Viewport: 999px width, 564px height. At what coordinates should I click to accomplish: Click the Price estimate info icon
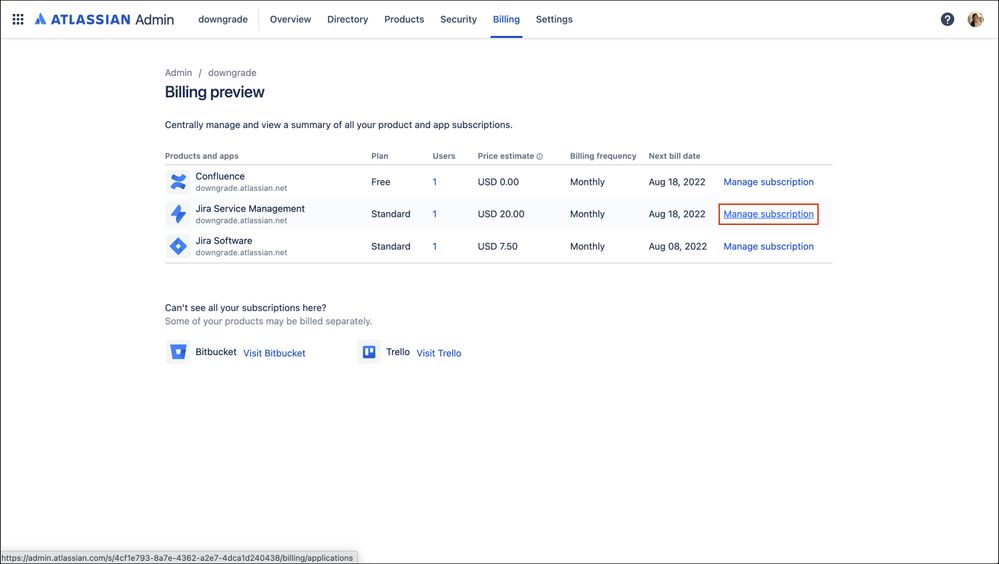(x=540, y=156)
